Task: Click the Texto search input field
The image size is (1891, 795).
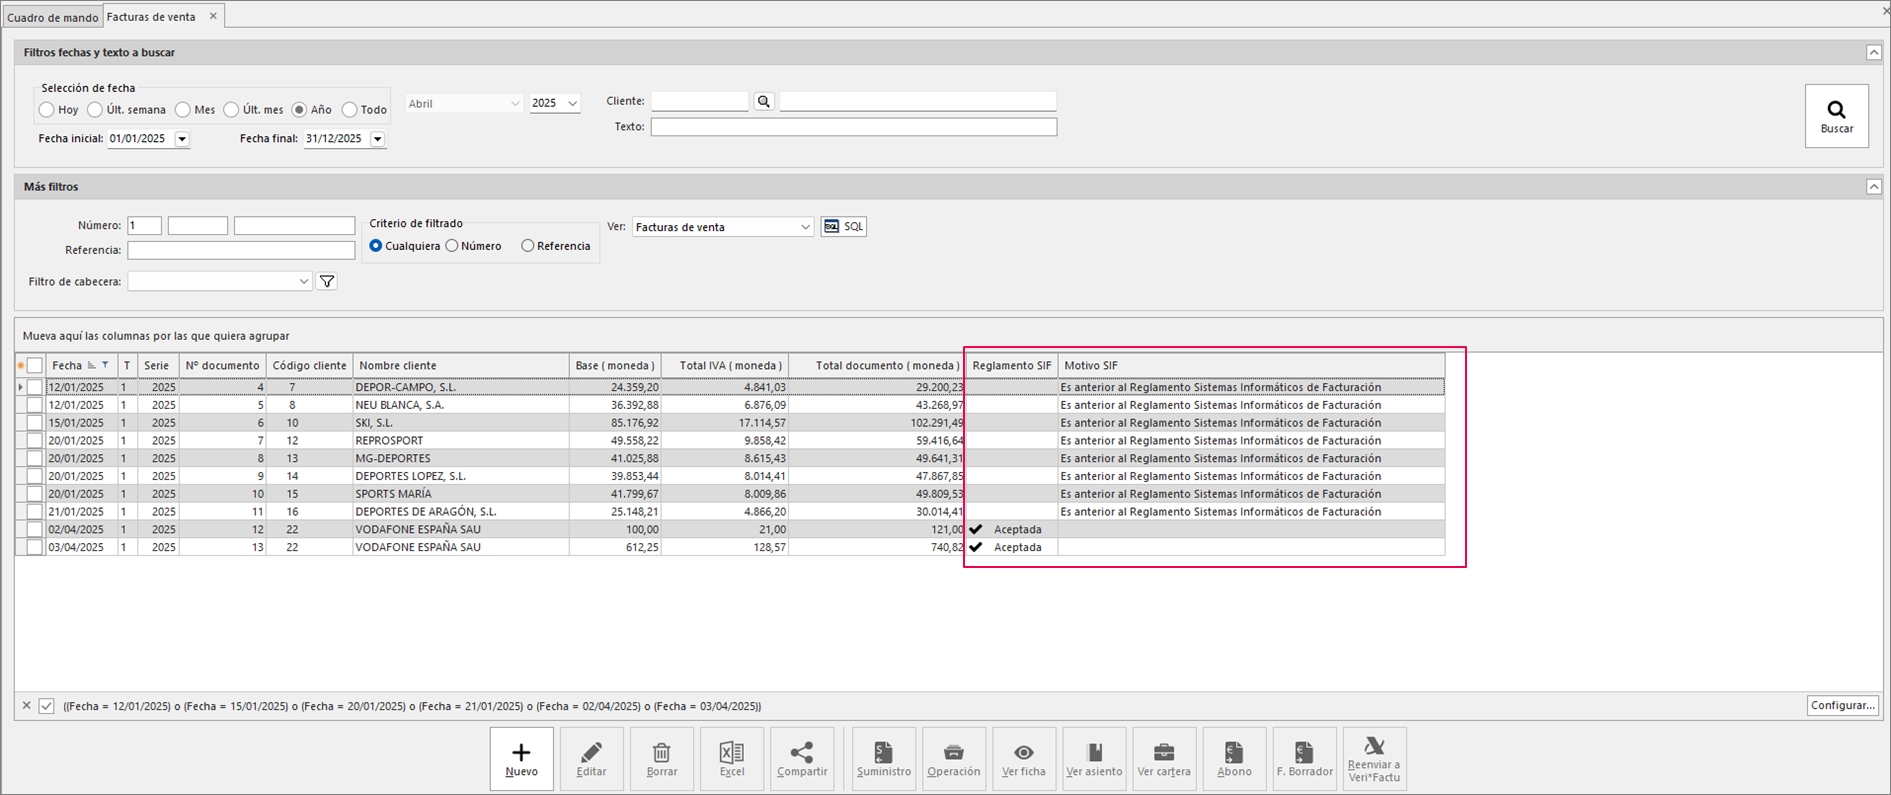Action: pyautogui.click(x=854, y=127)
